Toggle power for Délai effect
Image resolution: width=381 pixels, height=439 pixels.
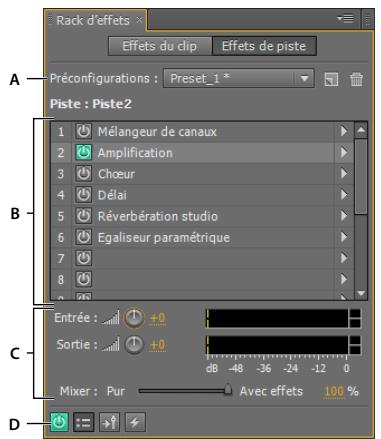click(x=83, y=195)
